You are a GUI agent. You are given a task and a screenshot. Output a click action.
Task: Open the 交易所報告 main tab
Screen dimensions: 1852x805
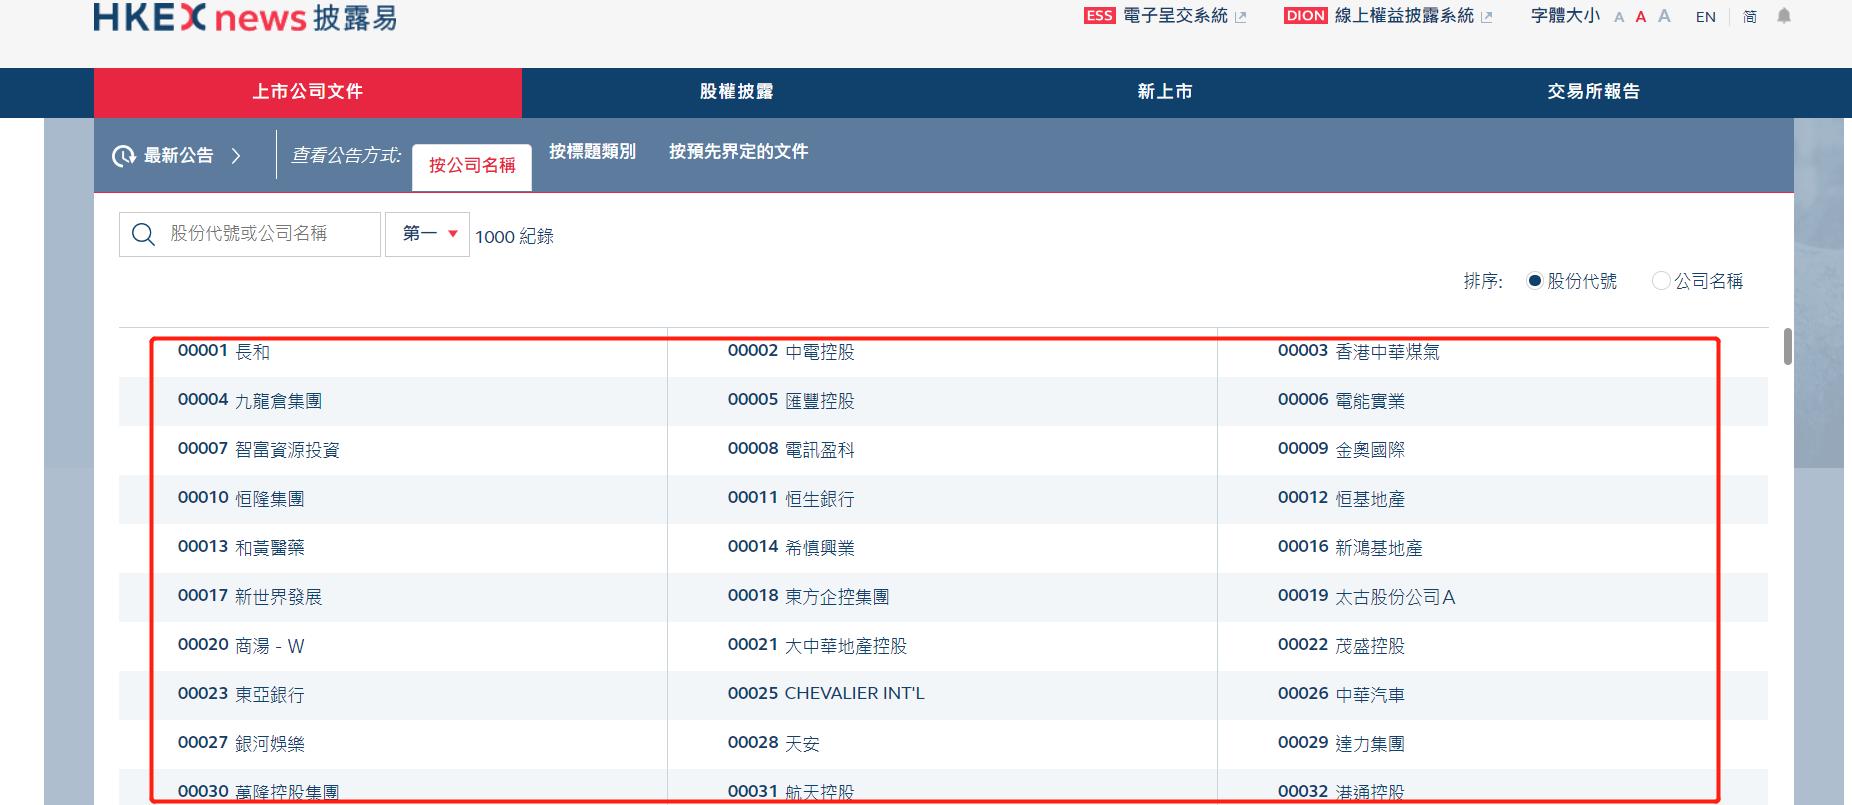[1594, 92]
